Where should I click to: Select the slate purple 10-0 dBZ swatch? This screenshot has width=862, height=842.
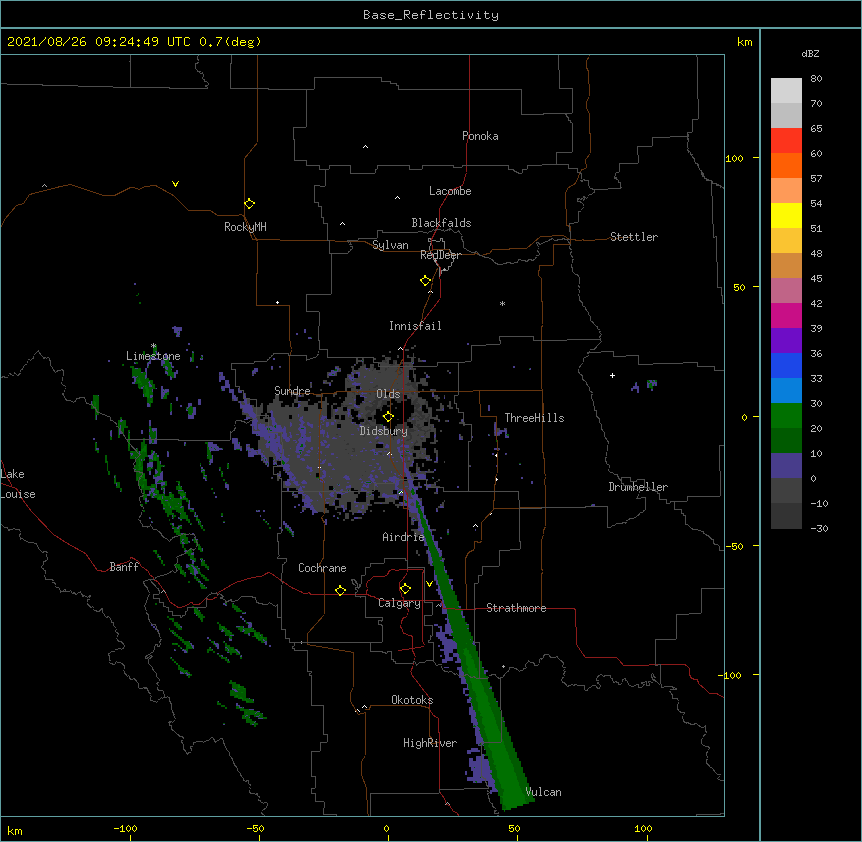tap(786, 466)
